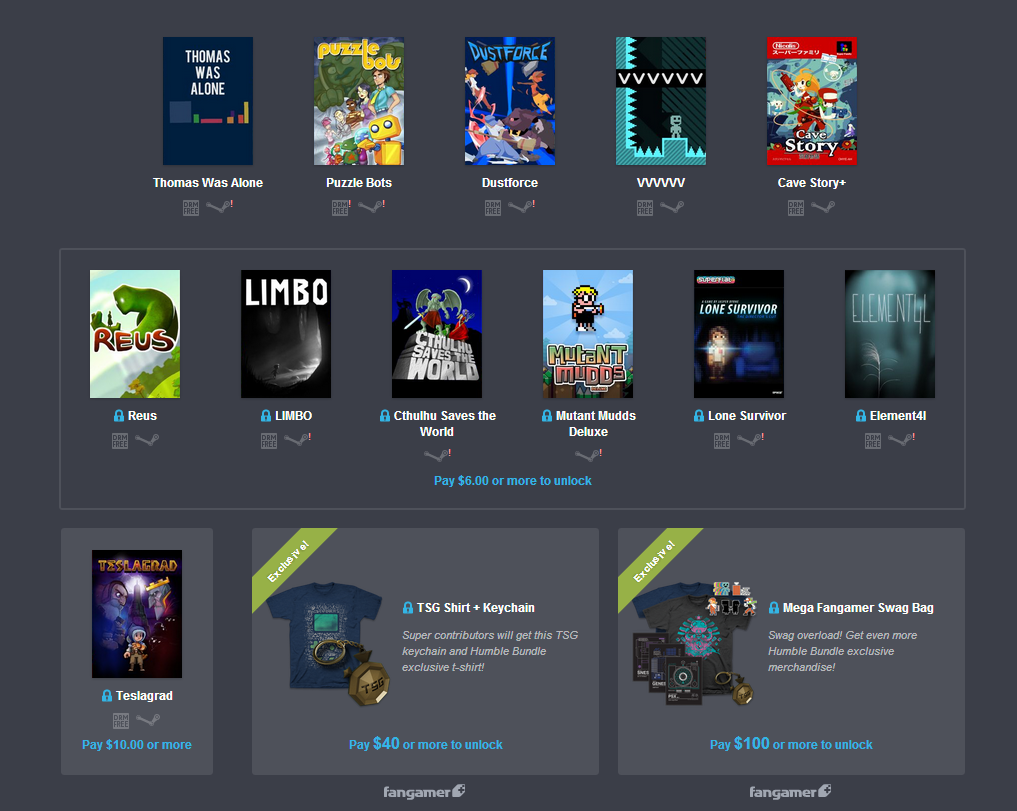Click the Steam icon under Cthulhu Saves the World

click(x=436, y=455)
